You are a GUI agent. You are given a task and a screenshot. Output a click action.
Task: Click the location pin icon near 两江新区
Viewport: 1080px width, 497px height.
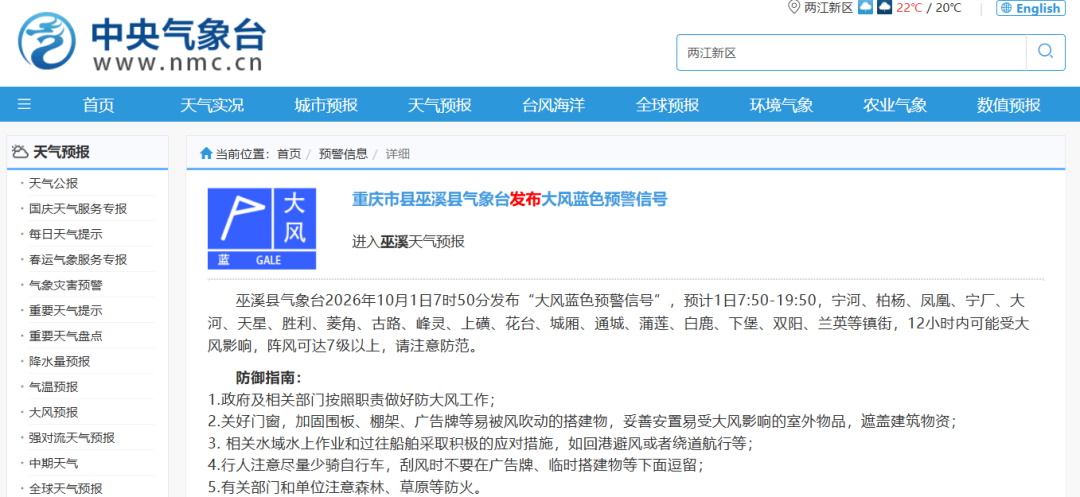pyautogui.click(x=794, y=8)
